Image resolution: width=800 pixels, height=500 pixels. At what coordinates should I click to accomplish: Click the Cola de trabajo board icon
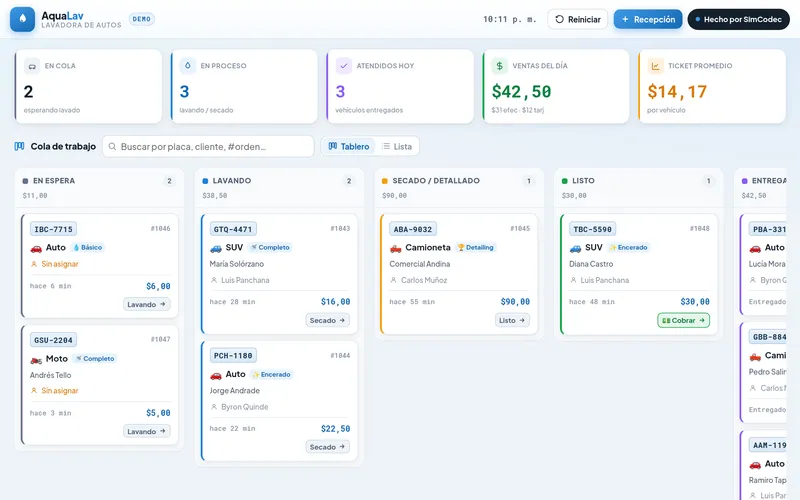(19, 146)
